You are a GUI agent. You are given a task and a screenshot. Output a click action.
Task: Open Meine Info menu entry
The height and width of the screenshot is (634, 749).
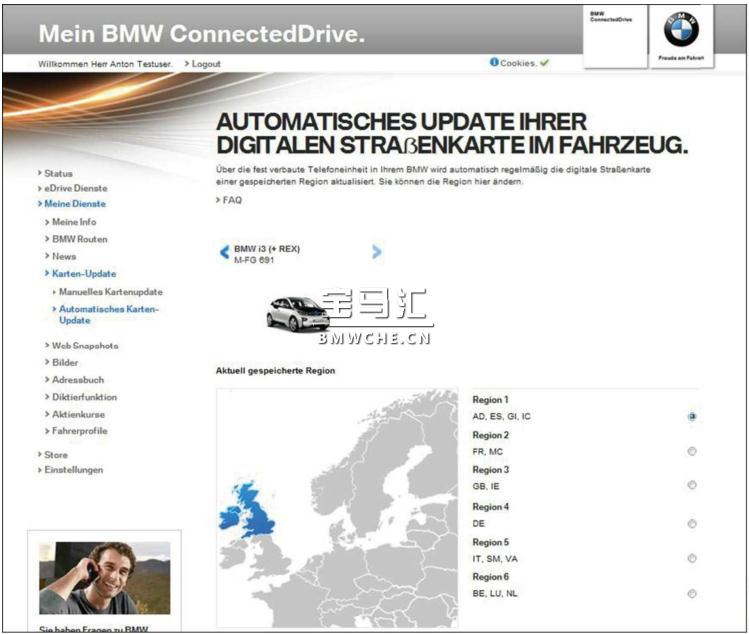coord(74,222)
